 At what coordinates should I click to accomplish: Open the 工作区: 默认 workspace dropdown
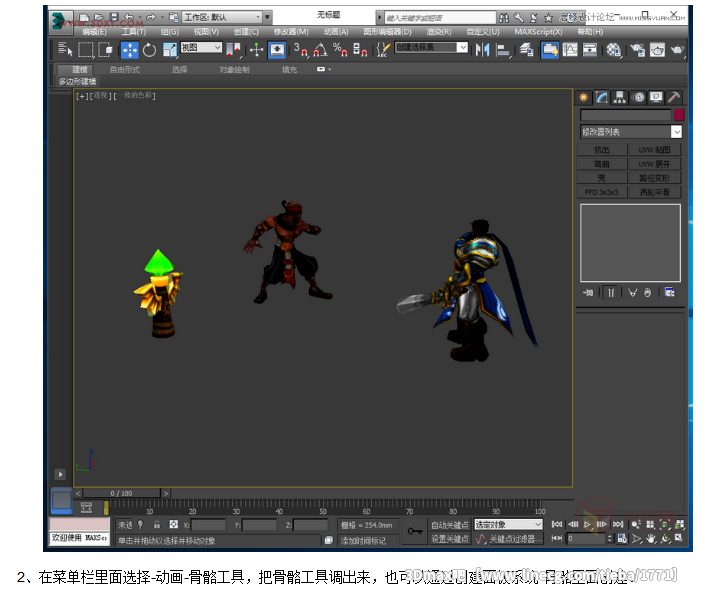(x=222, y=17)
